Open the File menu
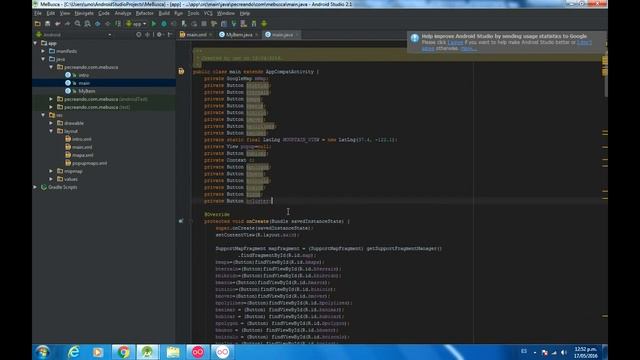 38,13
